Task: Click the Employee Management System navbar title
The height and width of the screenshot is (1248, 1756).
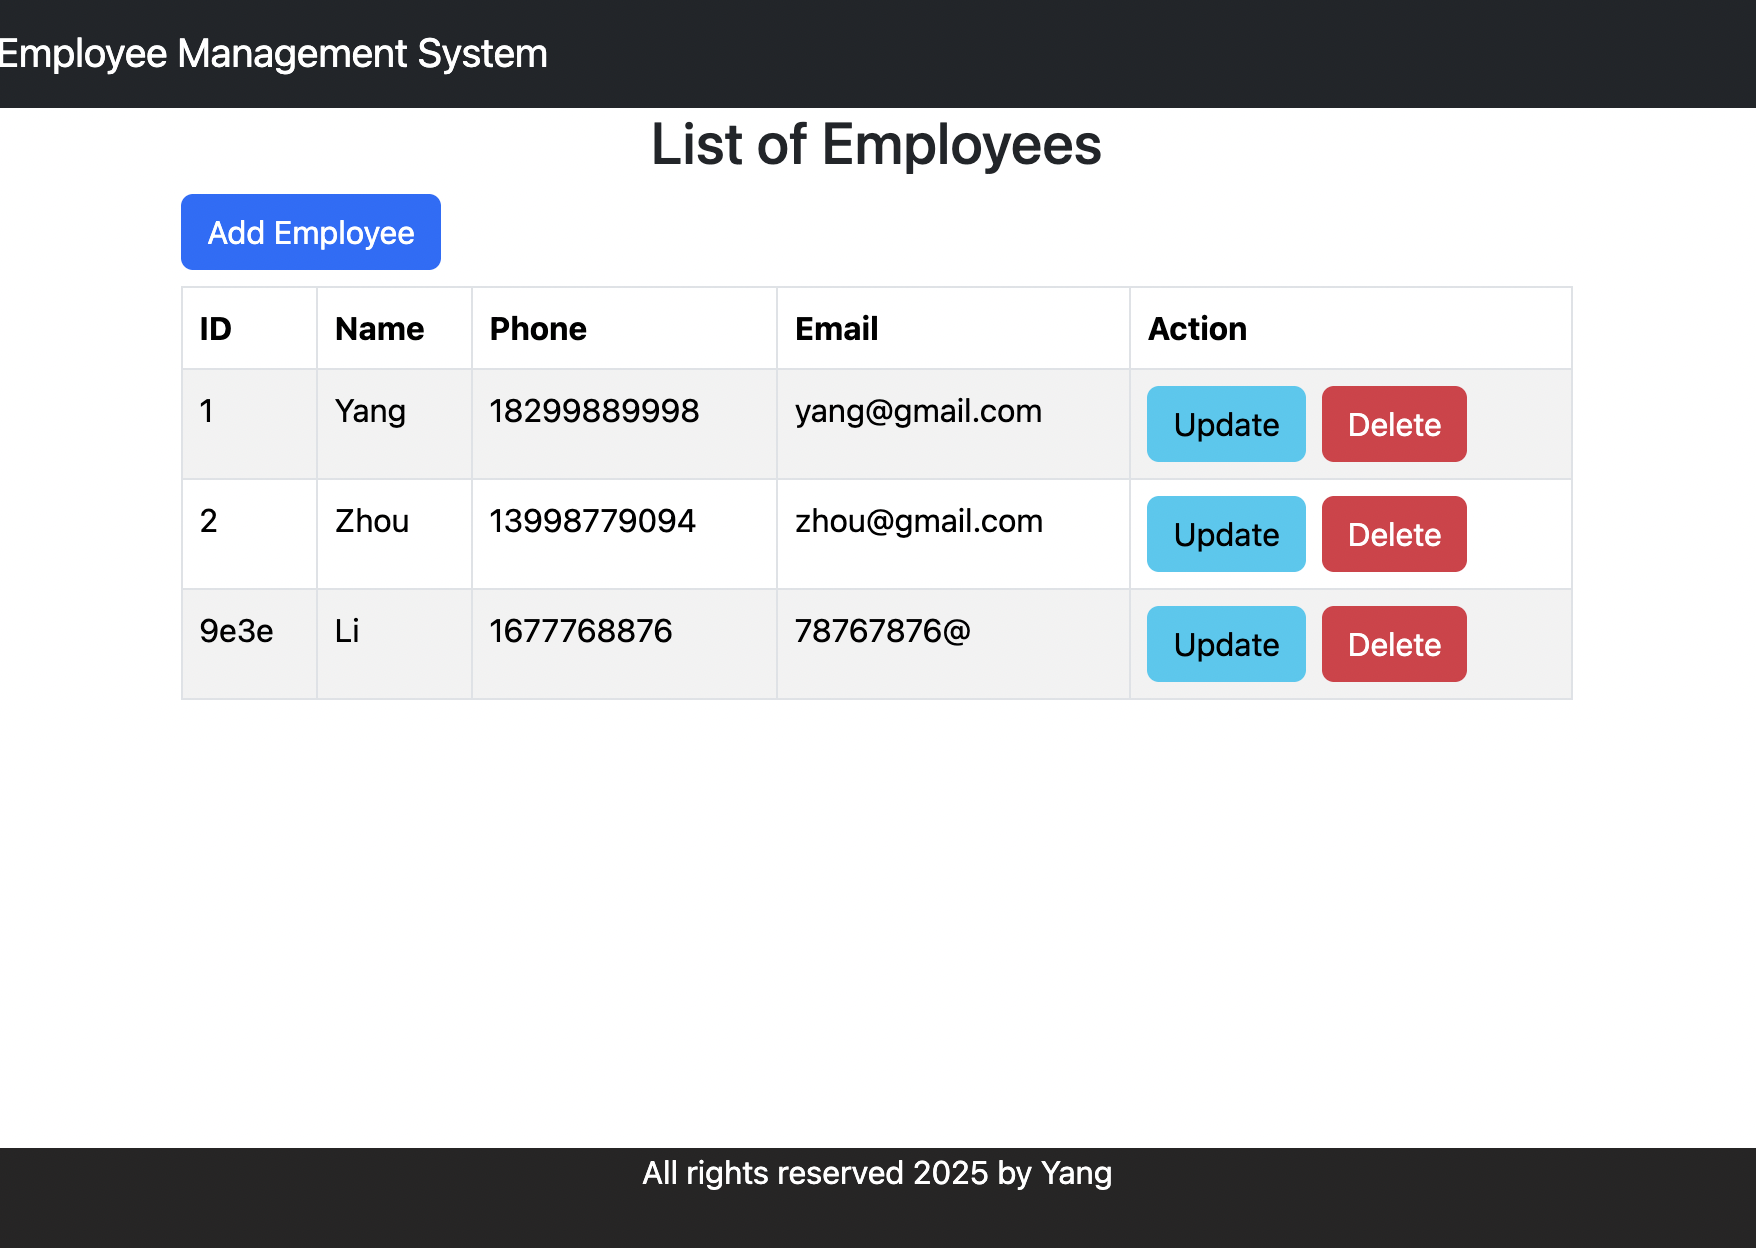Action: click(273, 54)
